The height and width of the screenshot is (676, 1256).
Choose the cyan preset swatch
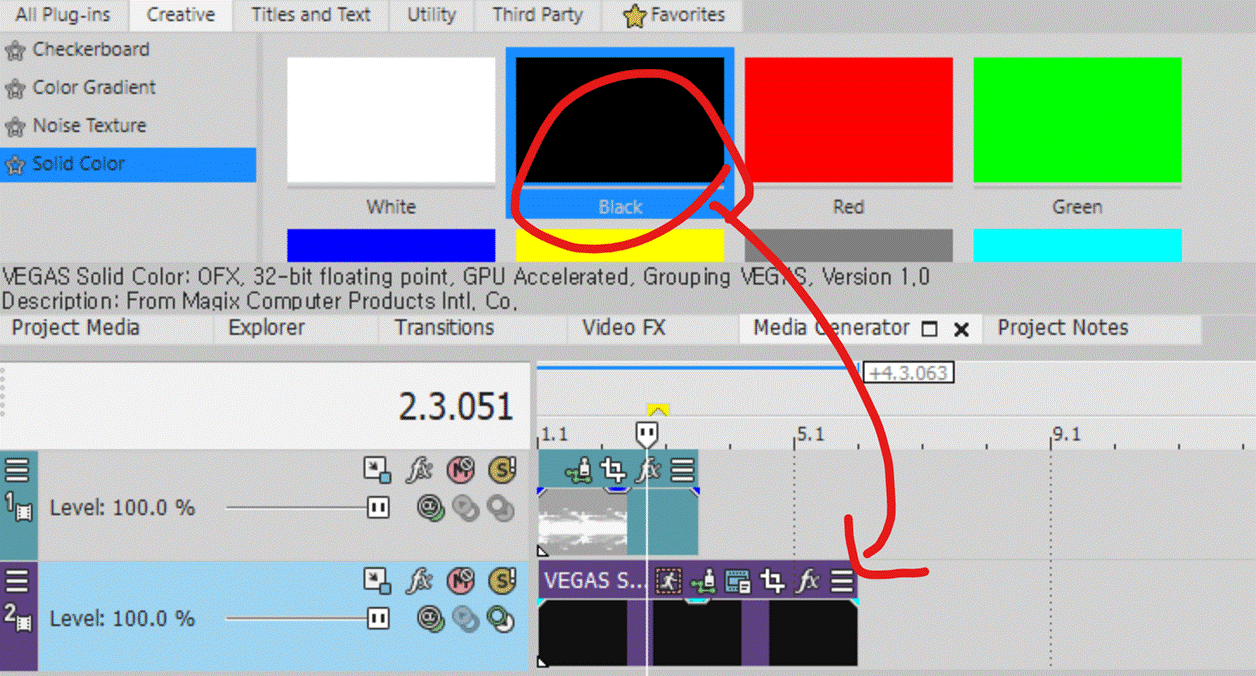(1077, 245)
